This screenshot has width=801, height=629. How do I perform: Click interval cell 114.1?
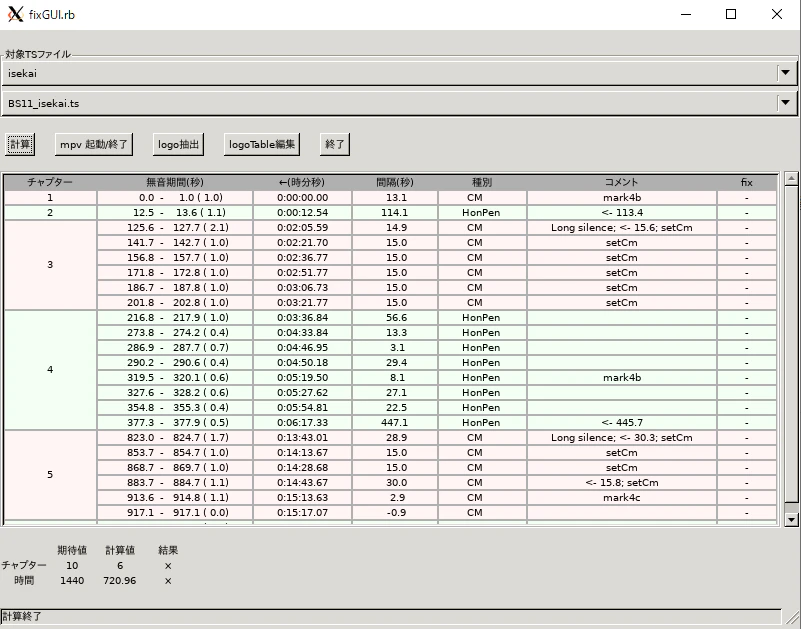[394, 213]
